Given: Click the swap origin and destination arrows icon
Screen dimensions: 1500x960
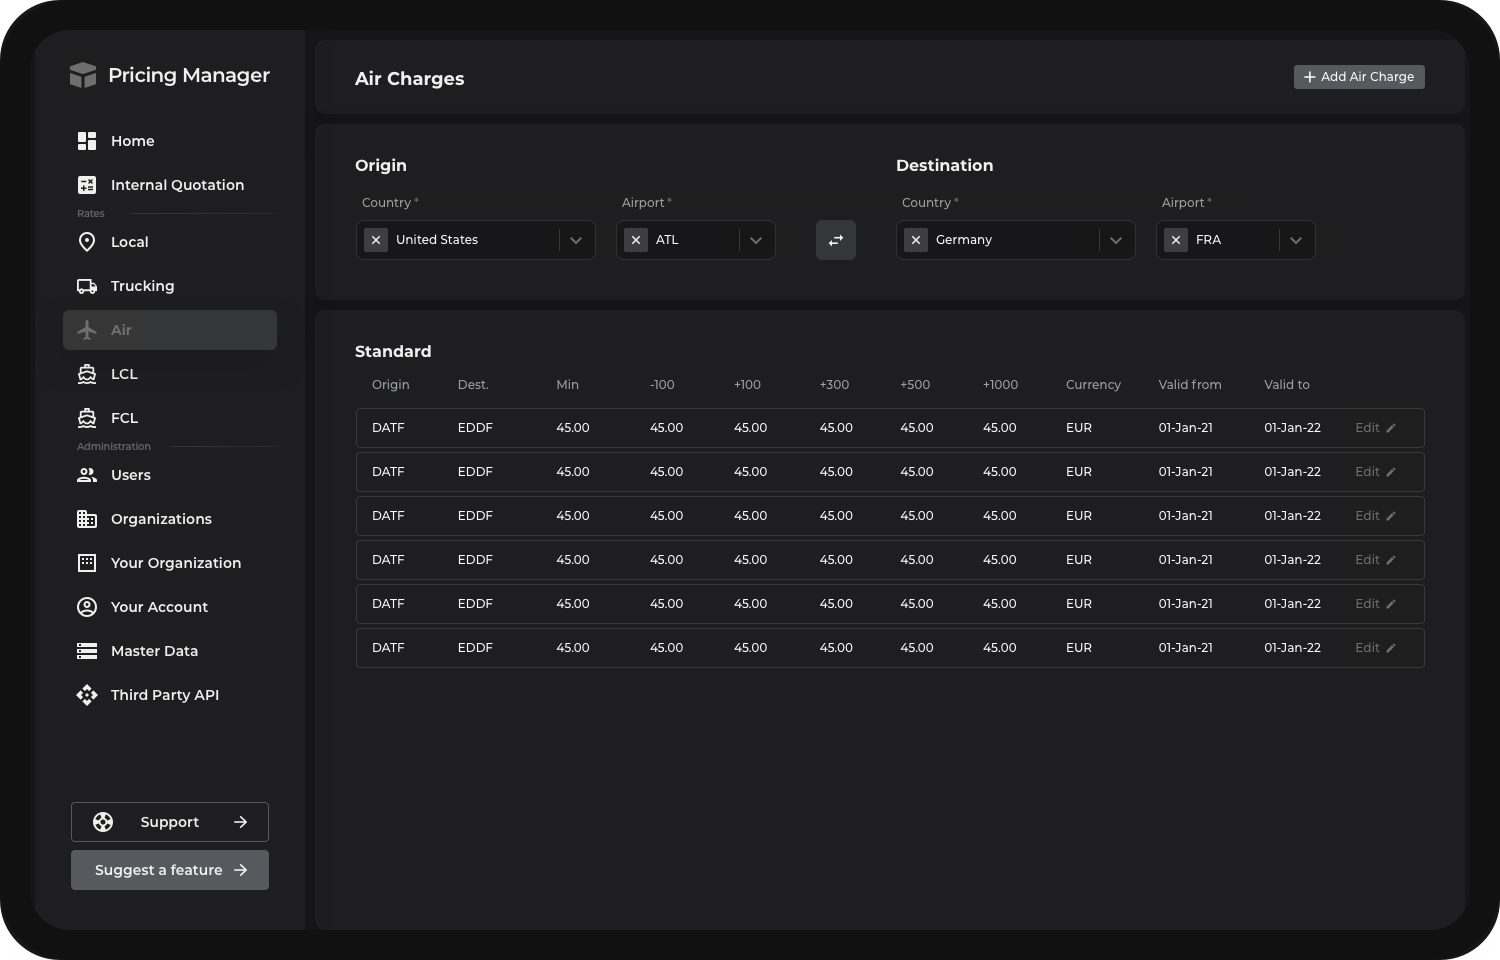Looking at the screenshot, I should [836, 240].
